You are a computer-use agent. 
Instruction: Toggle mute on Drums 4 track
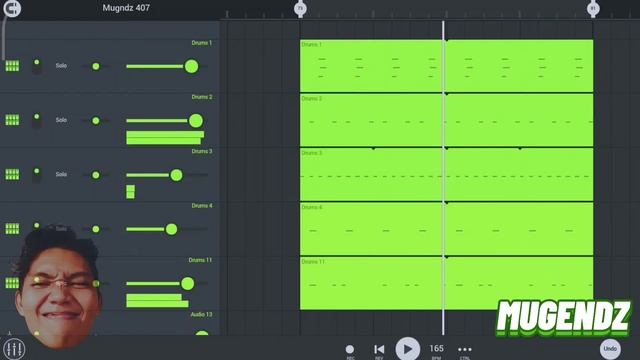coord(37,226)
